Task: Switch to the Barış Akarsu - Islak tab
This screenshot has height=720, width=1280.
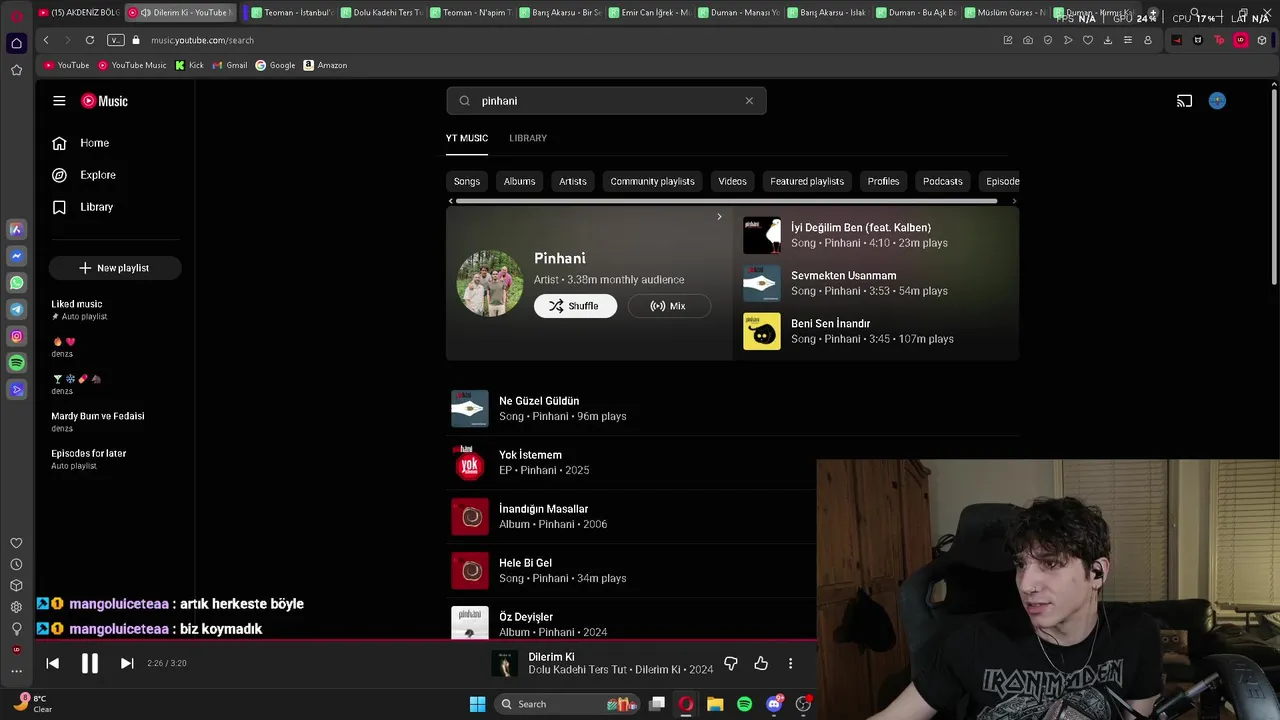Action: point(827,13)
